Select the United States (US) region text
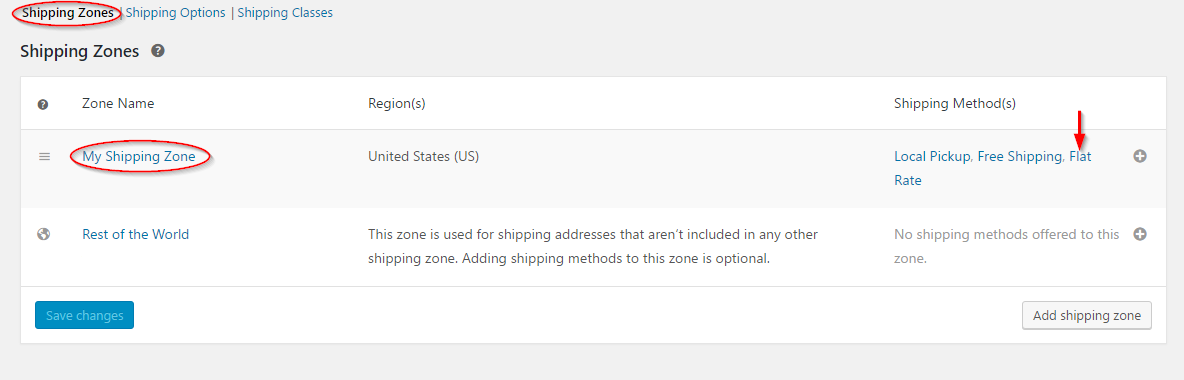The height and width of the screenshot is (380, 1184). point(424,156)
